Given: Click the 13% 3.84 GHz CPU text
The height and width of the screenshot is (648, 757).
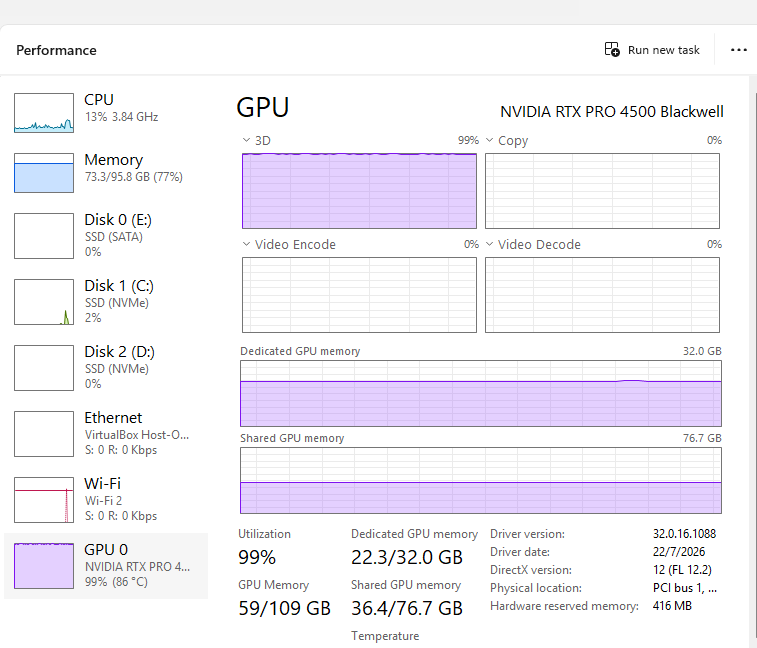Looking at the screenshot, I should [x=122, y=117].
